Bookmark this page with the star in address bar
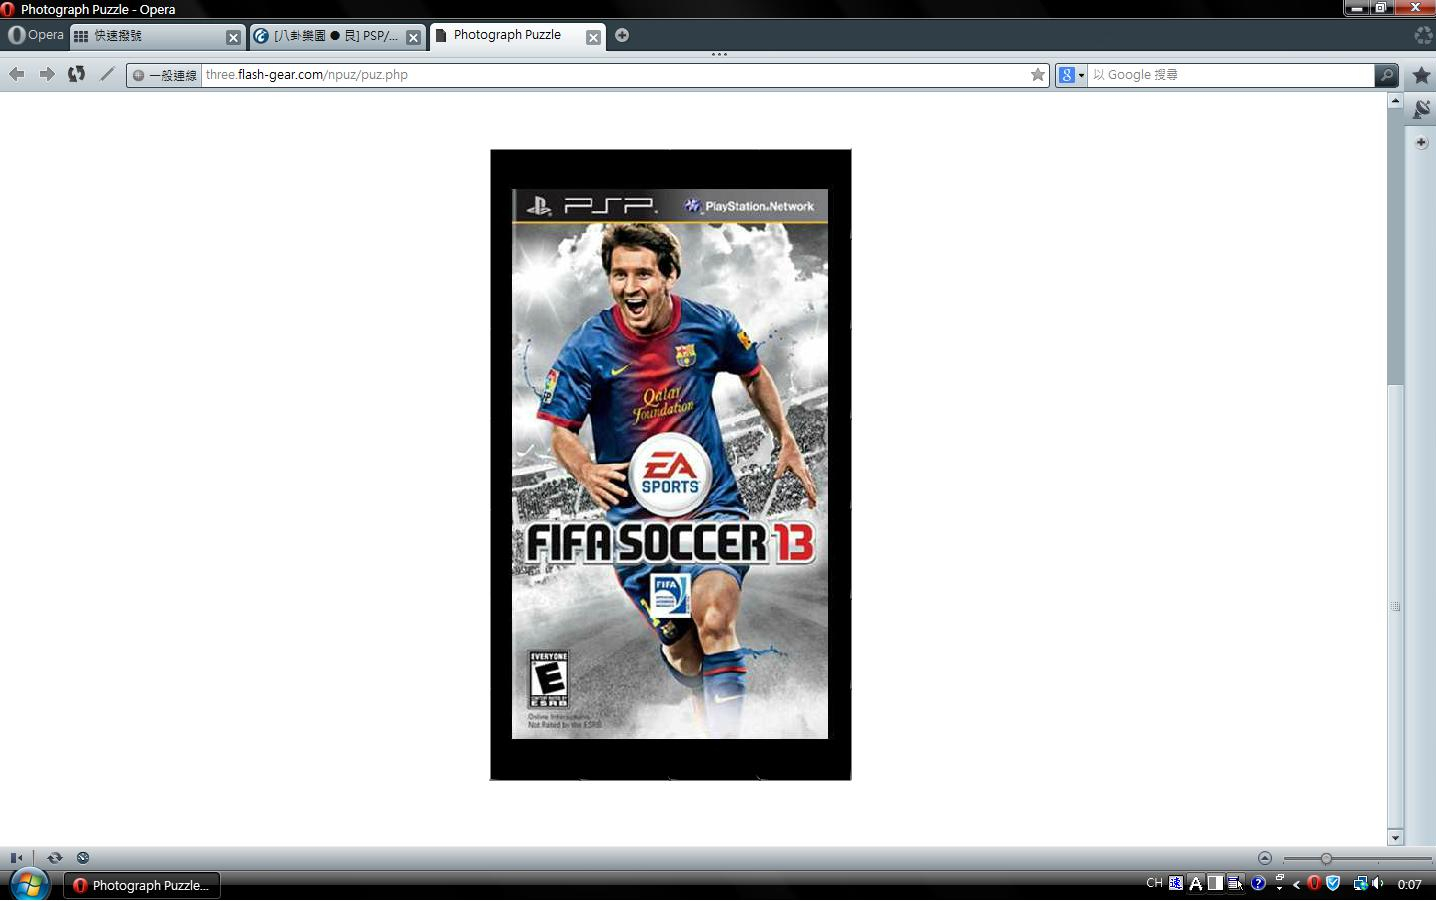Image resolution: width=1436 pixels, height=901 pixels. pyautogui.click(x=1038, y=75)
